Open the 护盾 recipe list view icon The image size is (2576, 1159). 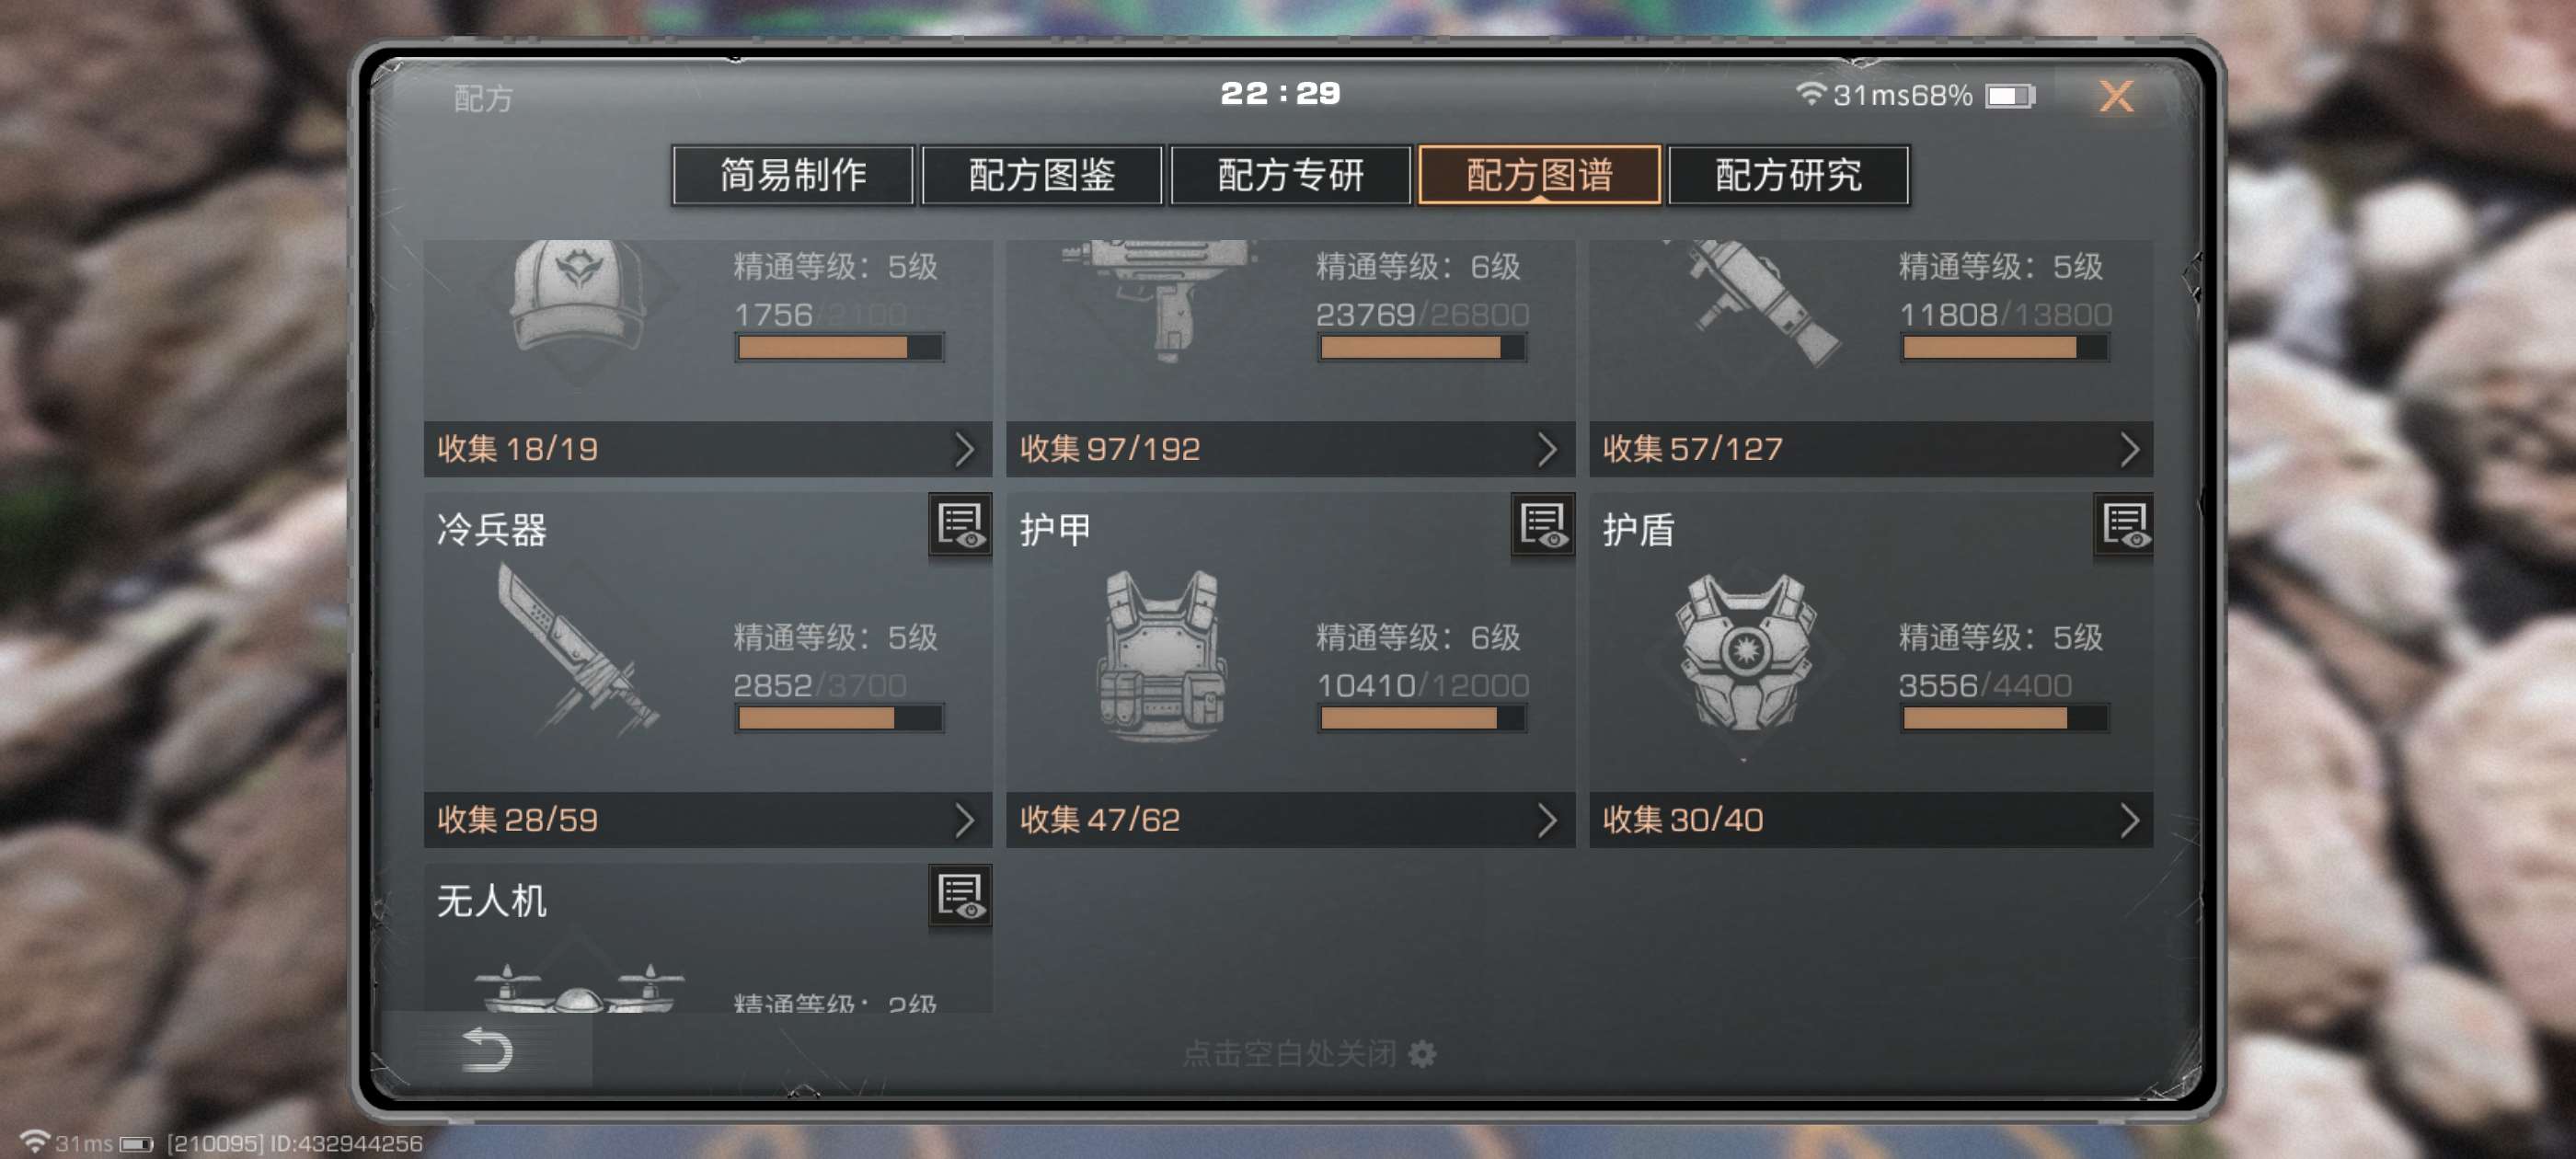coord(2124,524)
